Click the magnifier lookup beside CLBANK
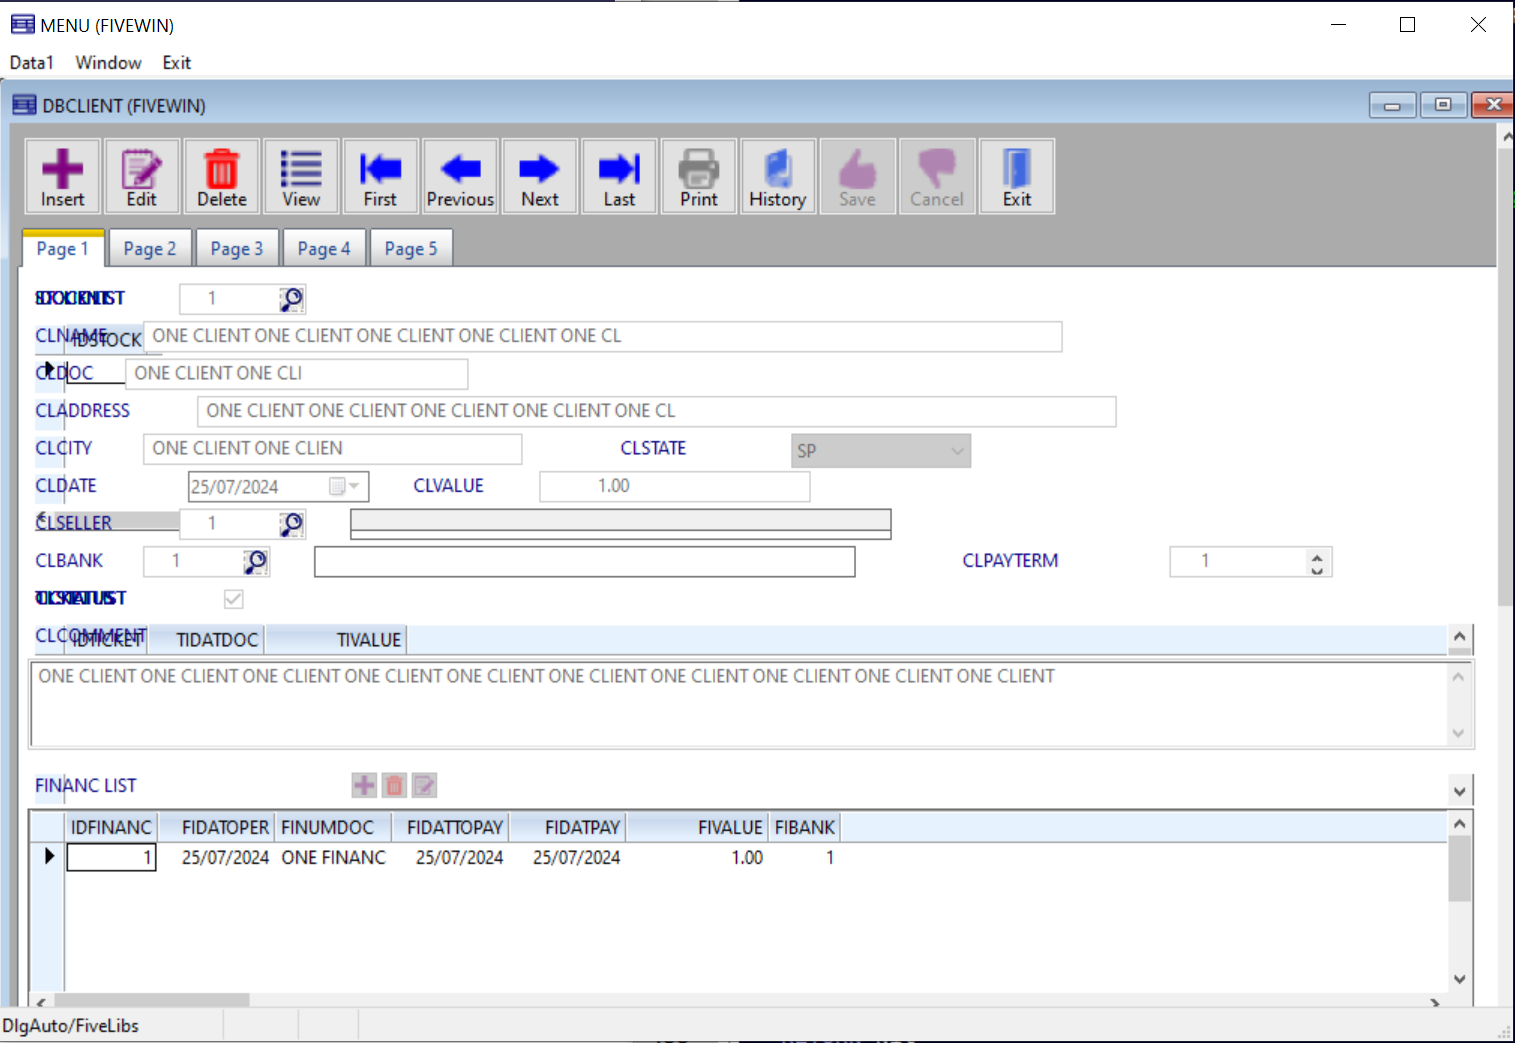 click(256, 562)
